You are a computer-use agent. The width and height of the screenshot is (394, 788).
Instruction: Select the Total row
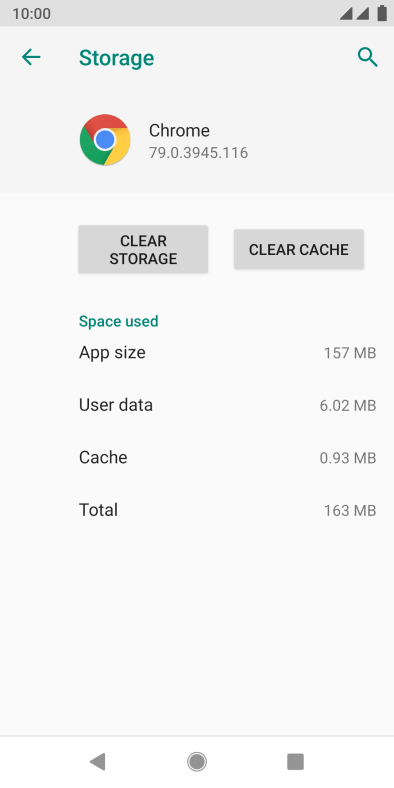pos(227,510)
